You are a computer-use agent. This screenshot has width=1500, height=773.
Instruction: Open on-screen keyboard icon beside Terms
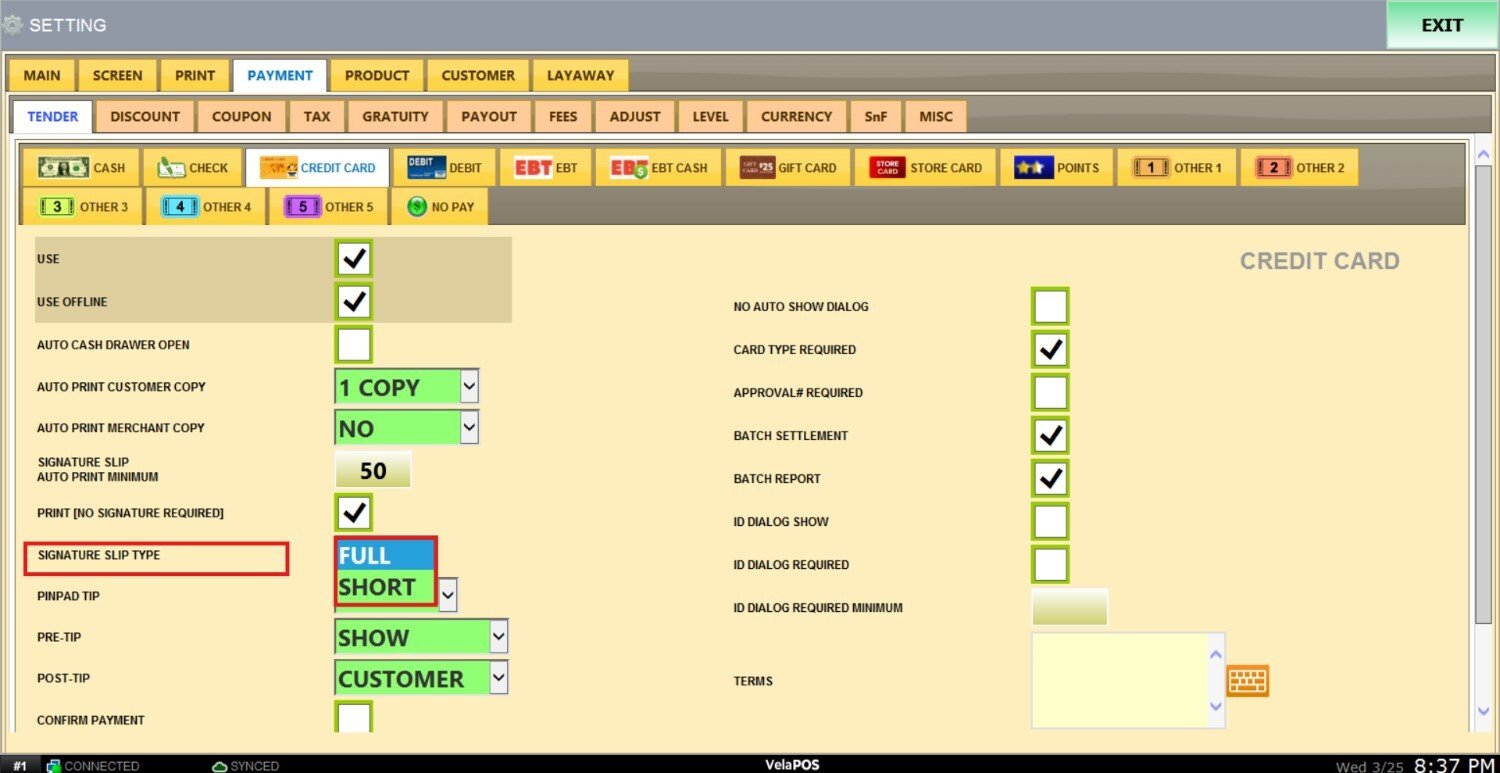(x=1247, y=681)
